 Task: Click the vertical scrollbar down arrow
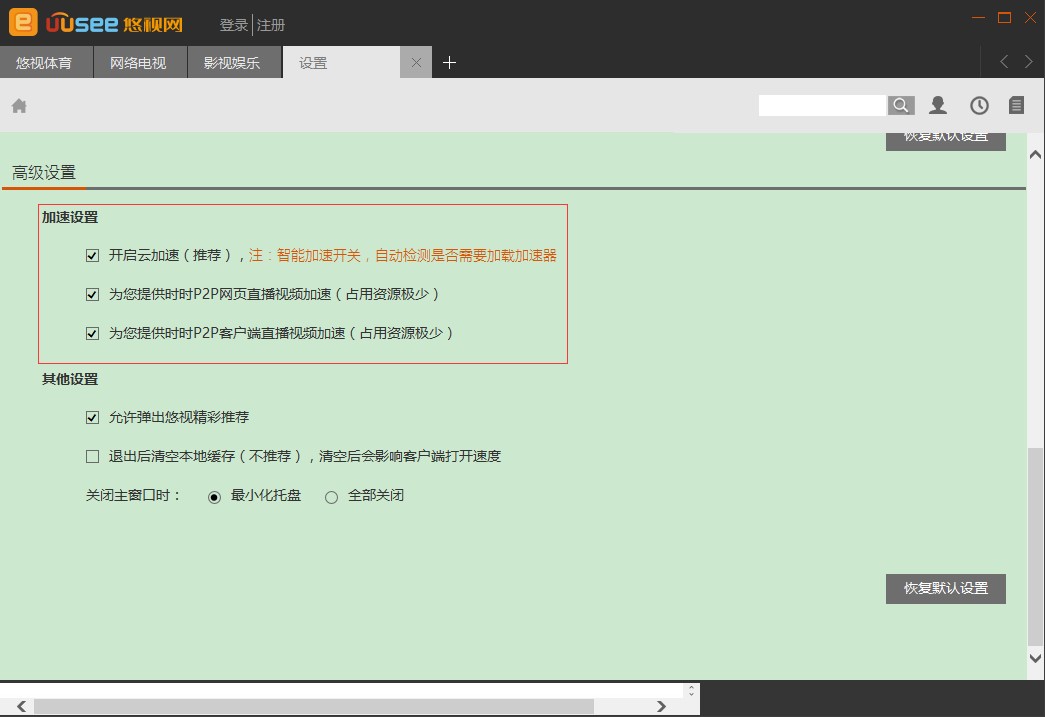(x=1035, y=657)
